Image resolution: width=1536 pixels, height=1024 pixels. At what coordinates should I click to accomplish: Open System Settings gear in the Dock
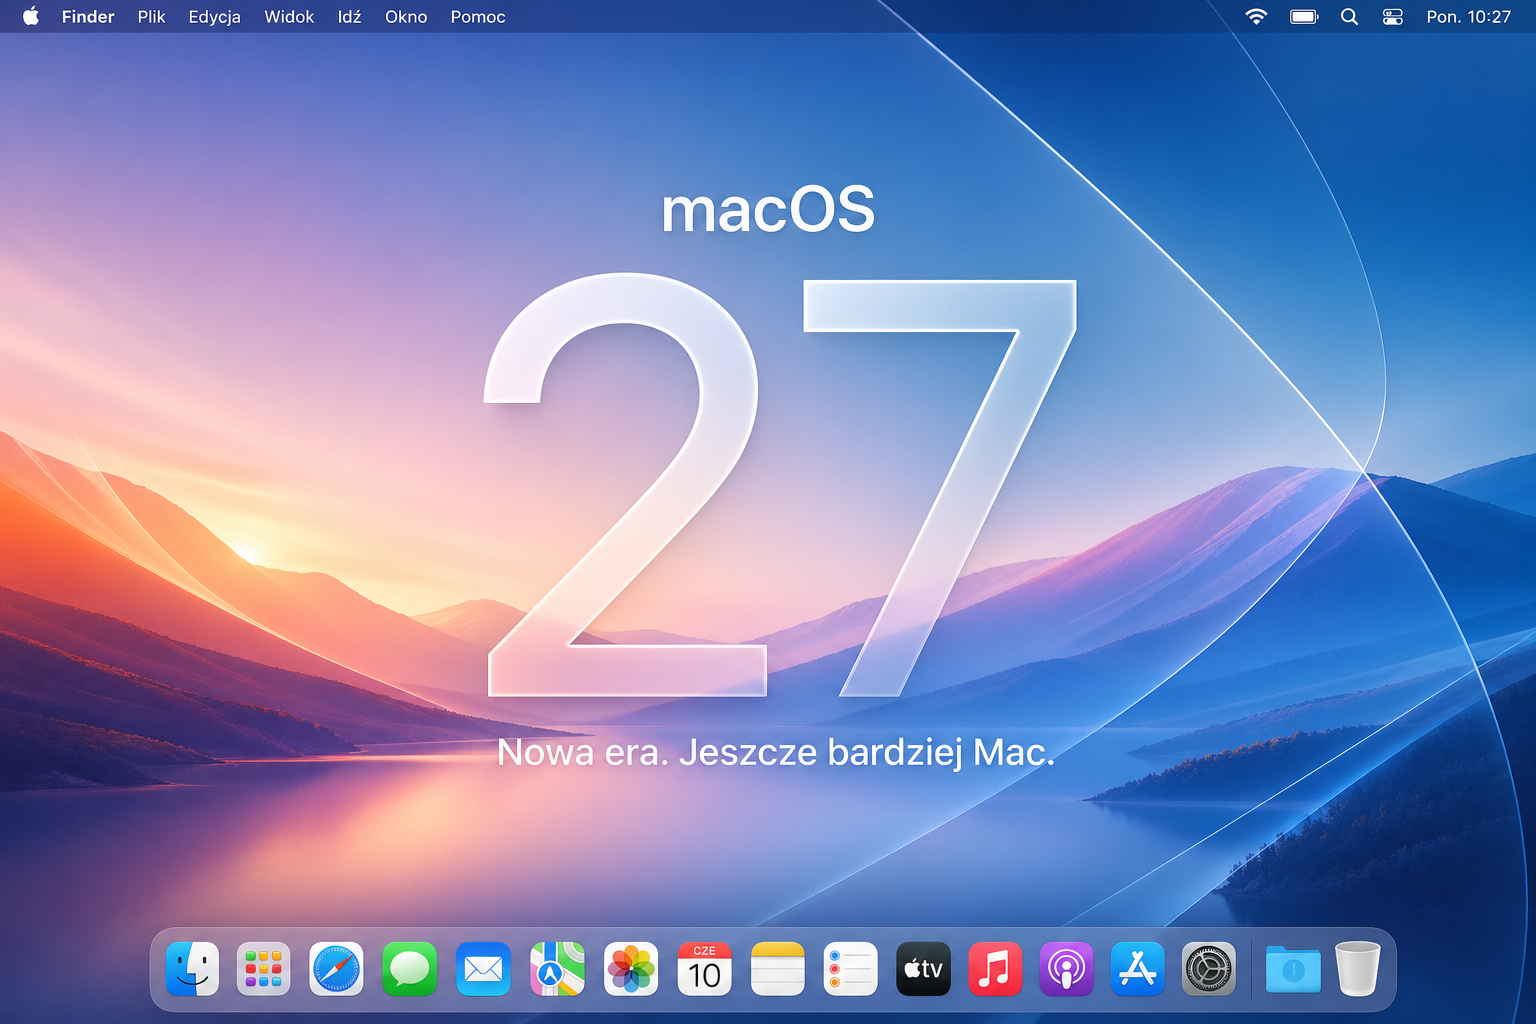click(1209, 969)
